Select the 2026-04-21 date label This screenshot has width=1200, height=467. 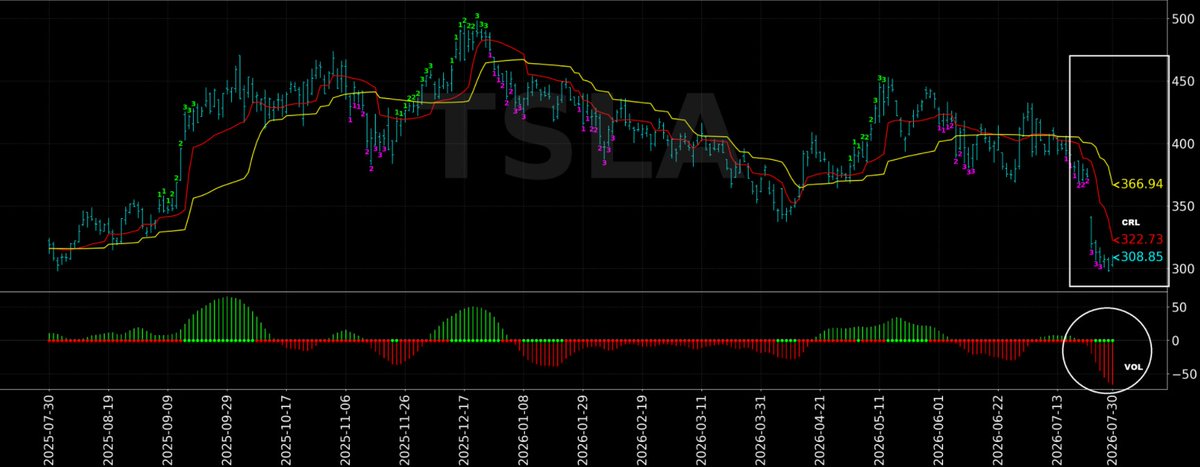818,428
